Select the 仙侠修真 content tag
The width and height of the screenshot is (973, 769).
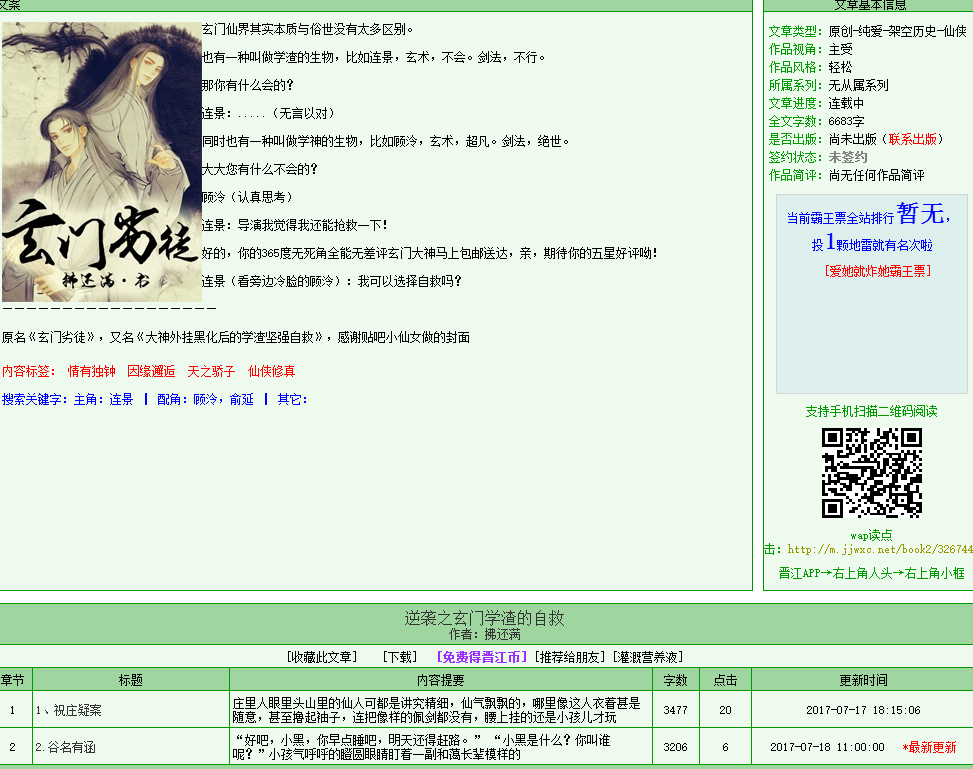pyautogui.click(x=271, y=371)
